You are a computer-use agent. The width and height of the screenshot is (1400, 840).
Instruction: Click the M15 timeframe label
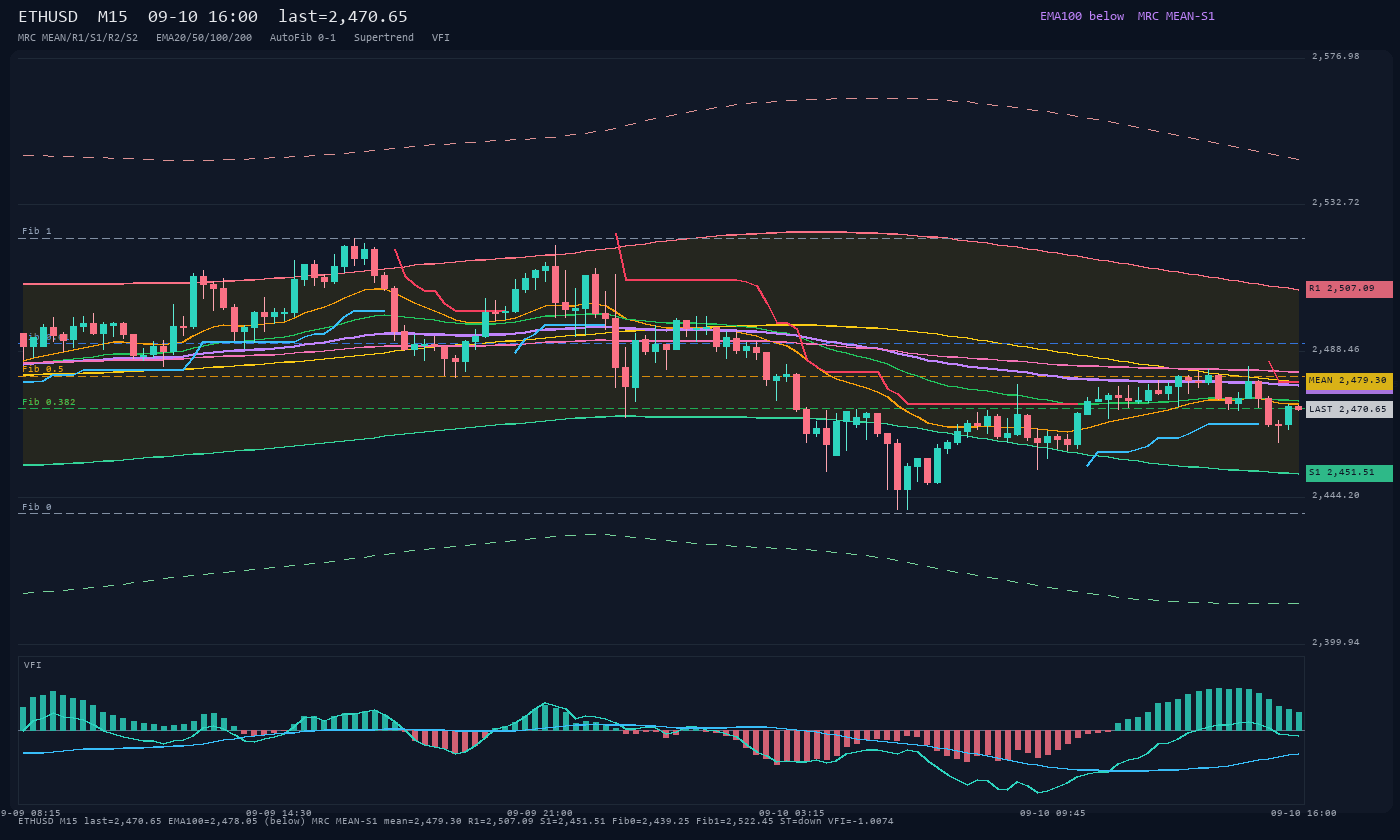pyautogui.click(x=113, y=17)
